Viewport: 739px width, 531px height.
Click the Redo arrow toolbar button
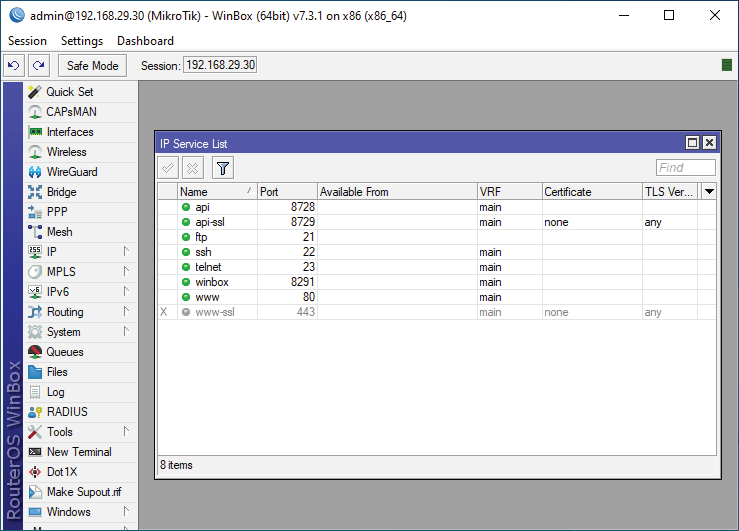click(x=39, y=65)
